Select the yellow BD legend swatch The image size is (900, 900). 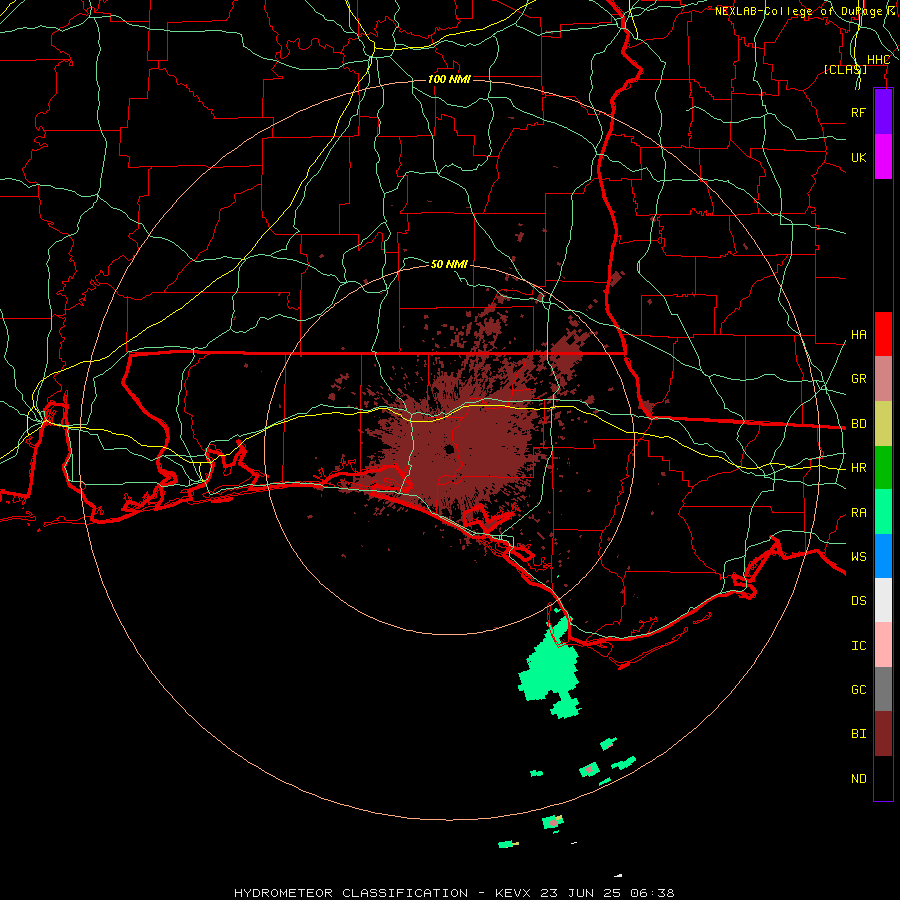883,424
